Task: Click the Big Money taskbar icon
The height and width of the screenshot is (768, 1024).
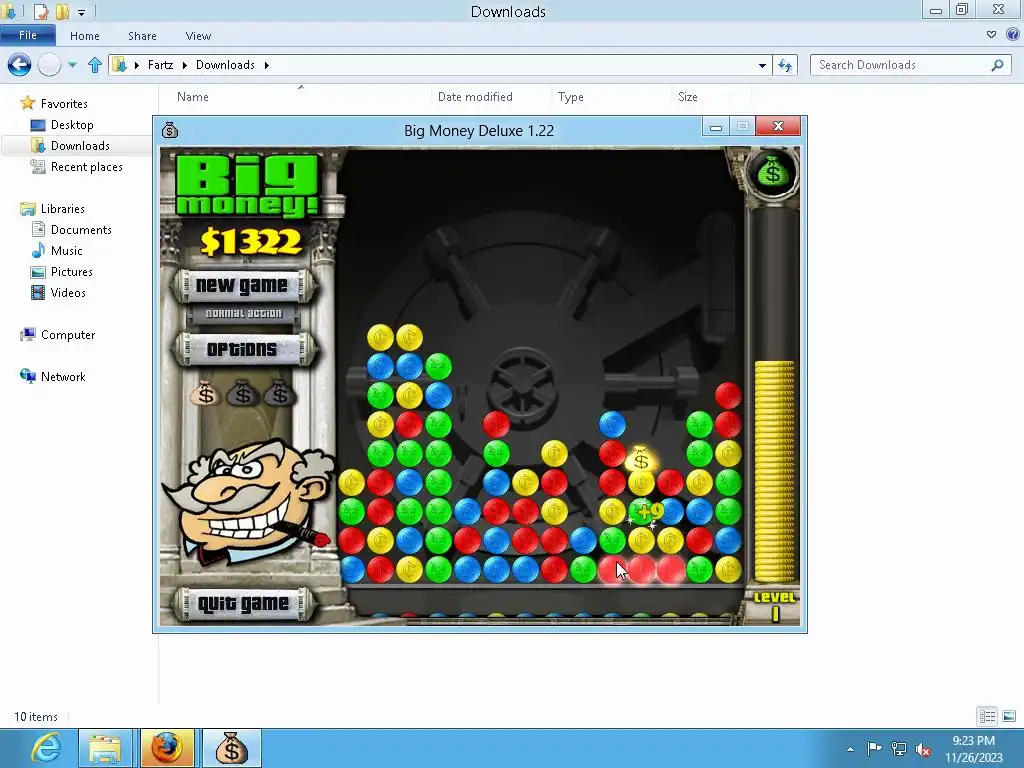Action: pos(232,748)
